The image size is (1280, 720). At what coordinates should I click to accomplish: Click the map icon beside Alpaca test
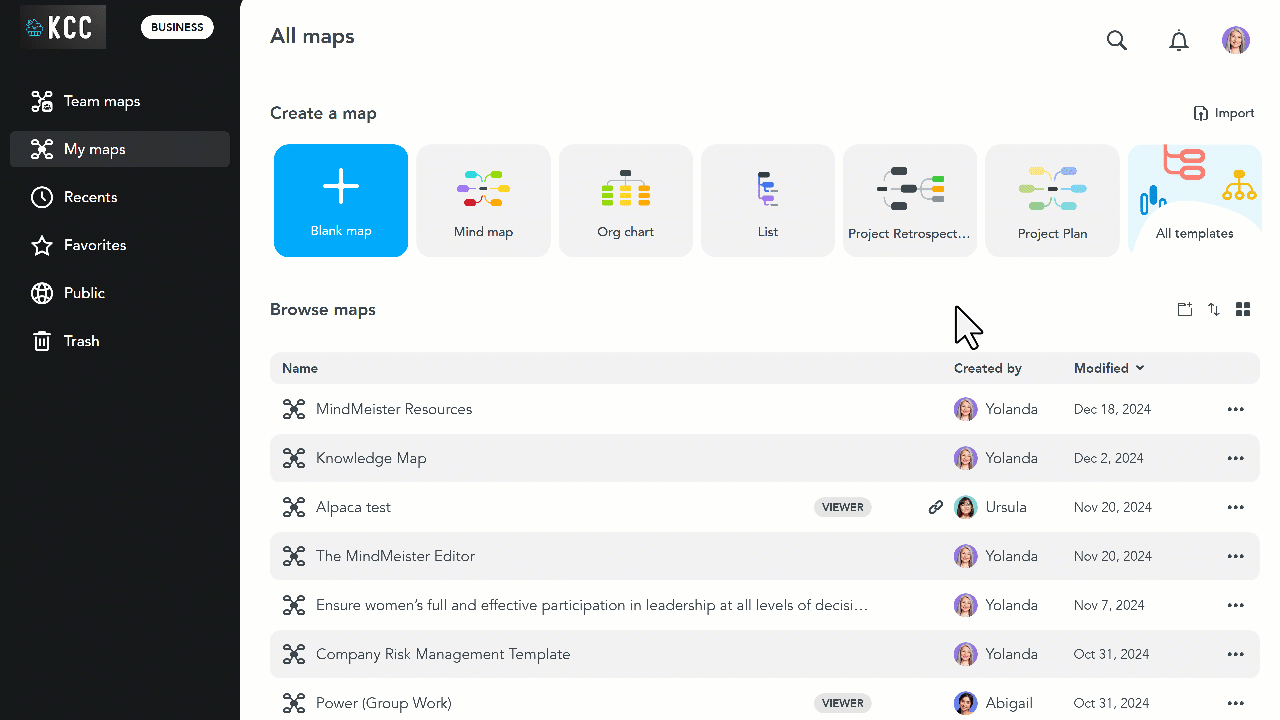(293, 507)
